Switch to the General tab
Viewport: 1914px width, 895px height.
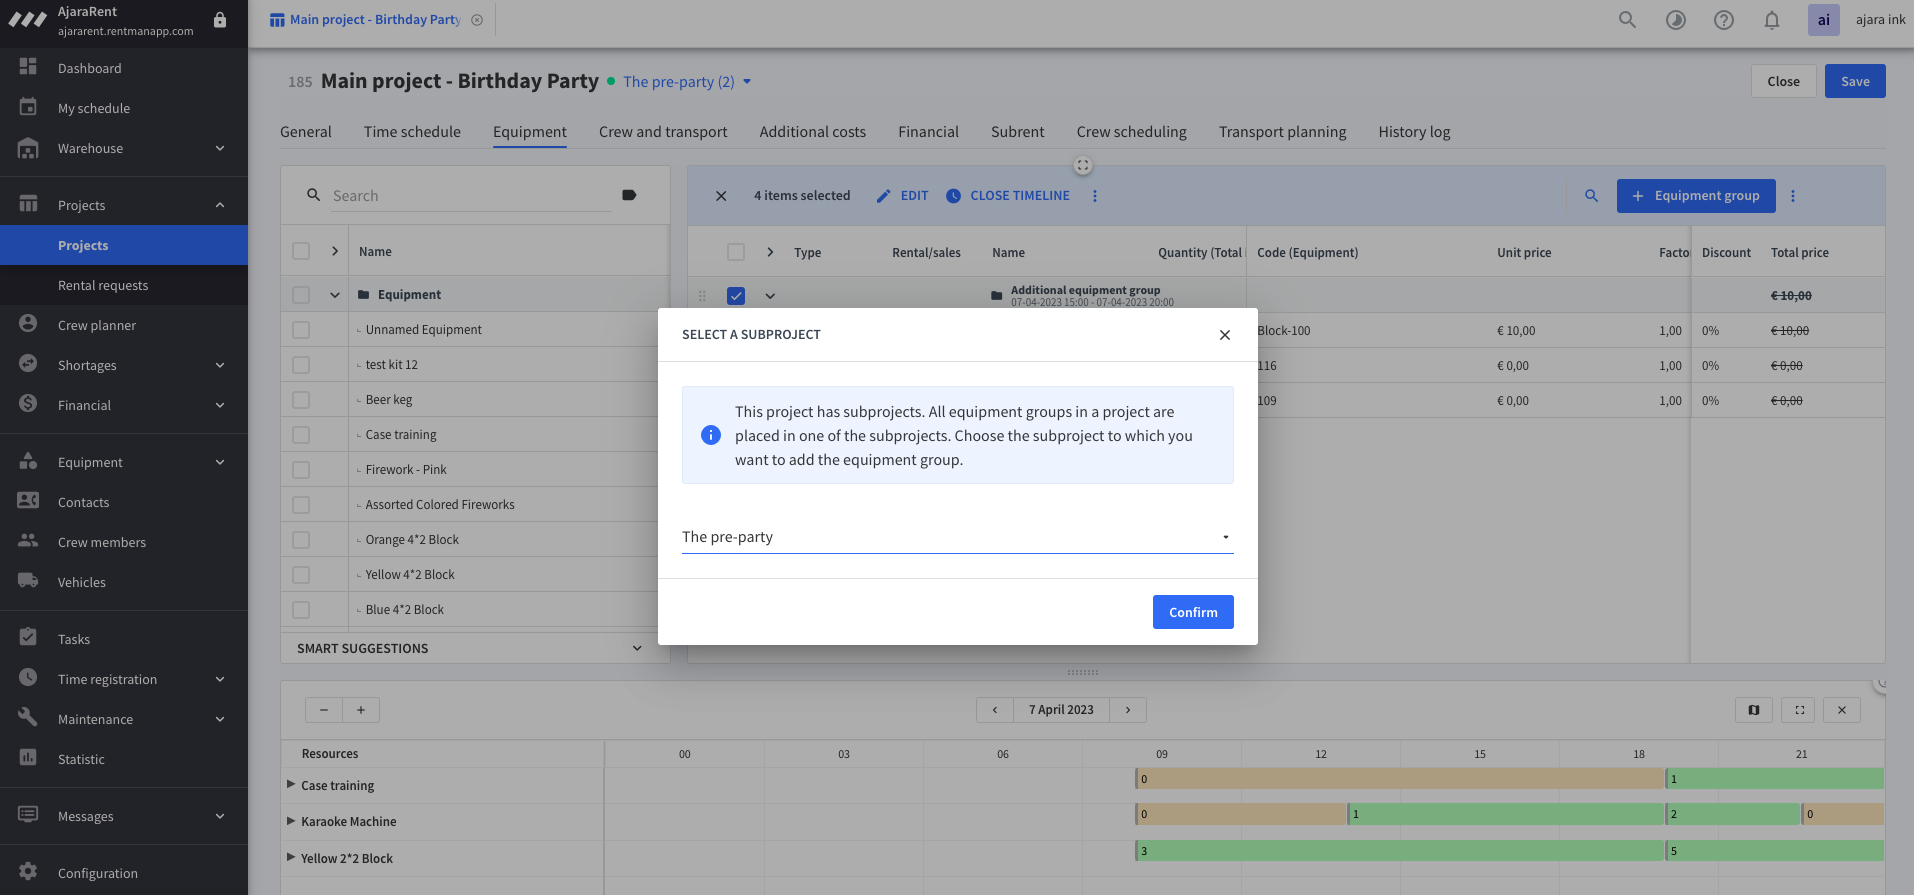point(305,132)
